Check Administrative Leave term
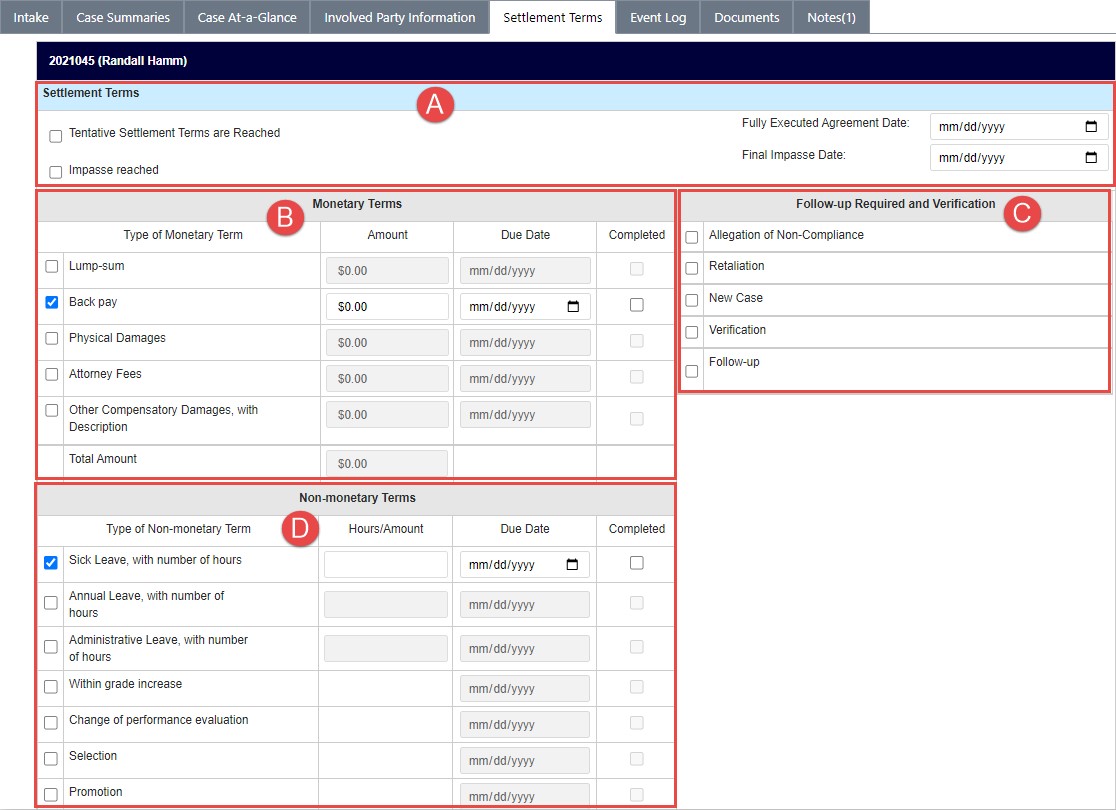 pyautogui.click(x=51, y=647)
